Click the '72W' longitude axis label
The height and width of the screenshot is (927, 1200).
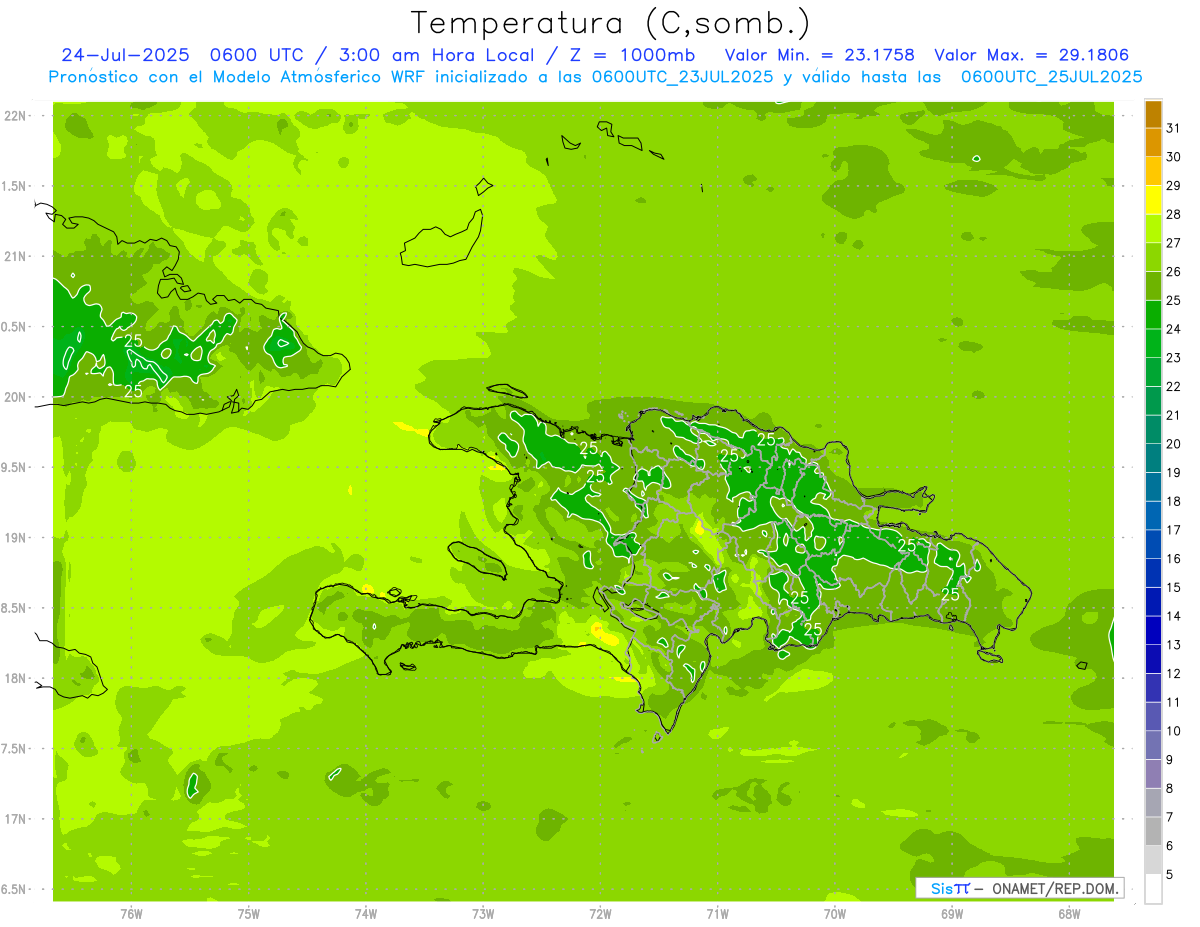point(600,914)
